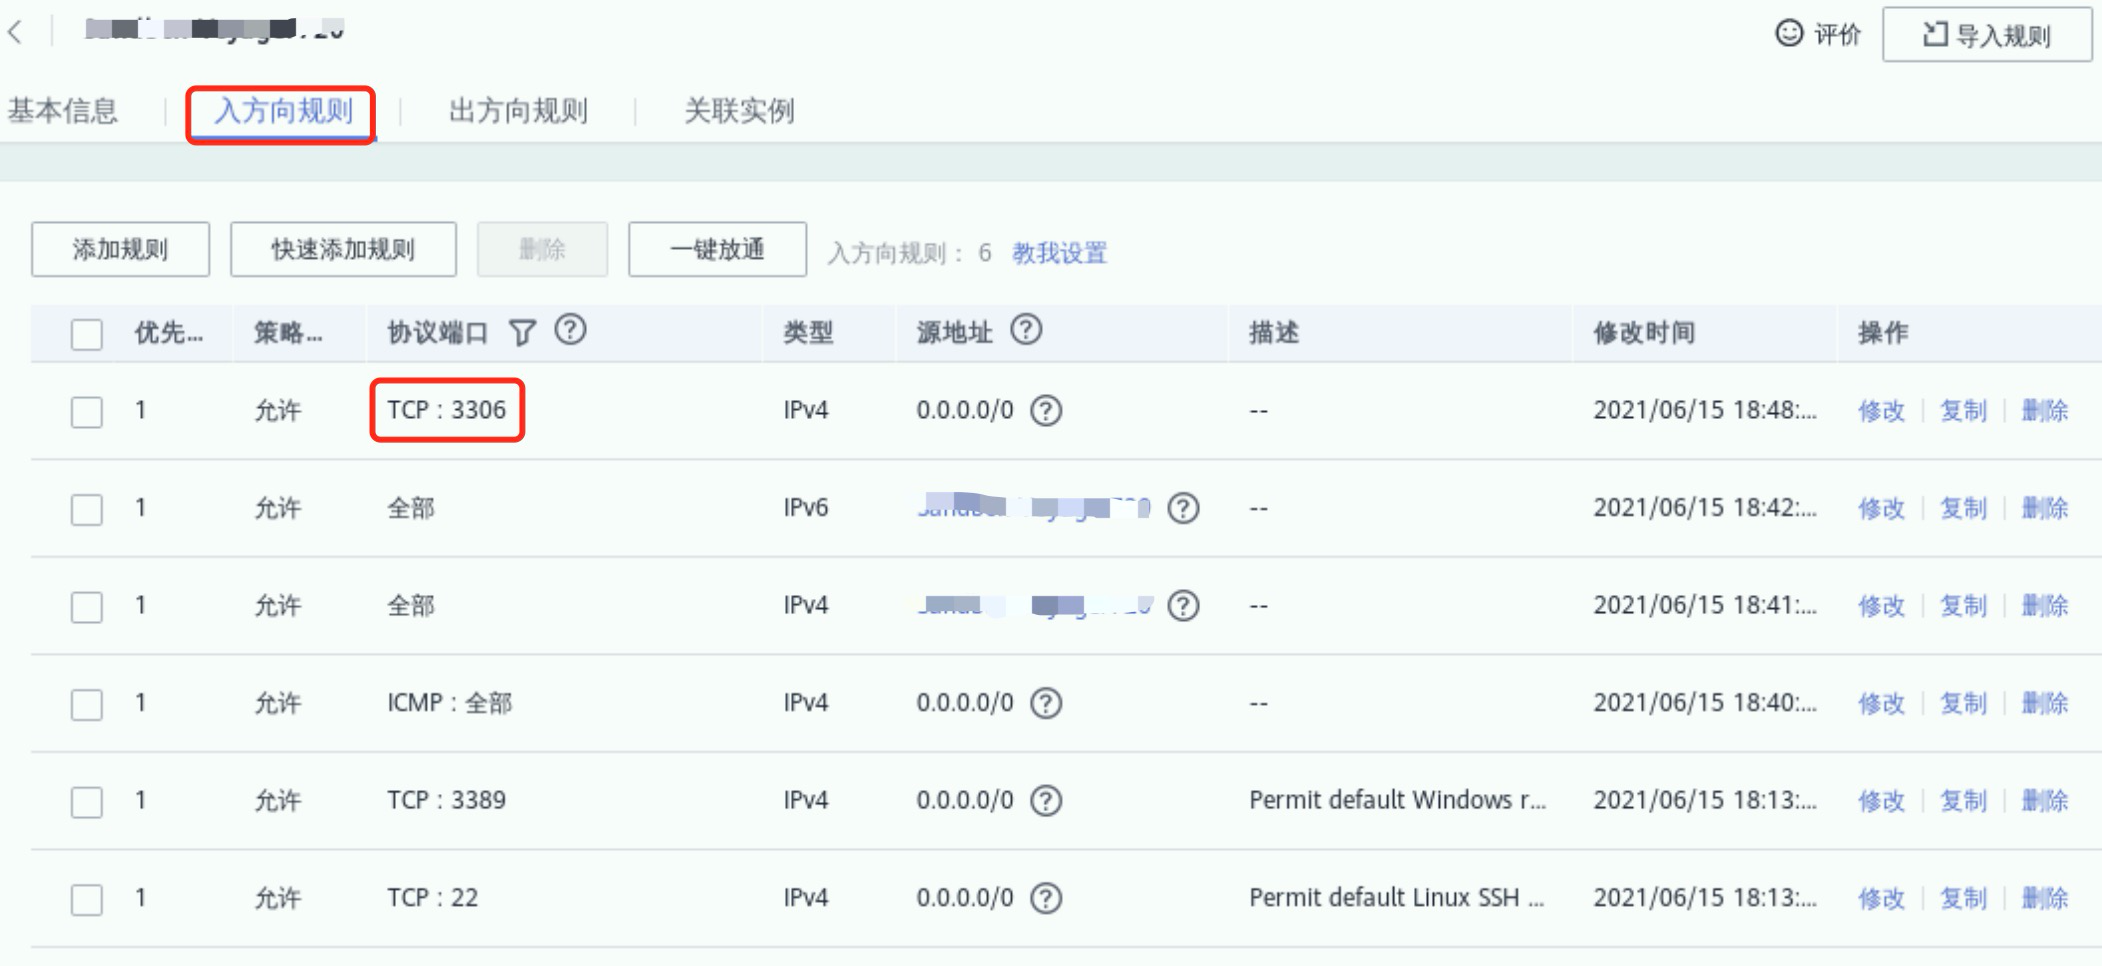Click the 添加规则 button
This screenshot has height=966, width=2102.
tap(120, 250)
